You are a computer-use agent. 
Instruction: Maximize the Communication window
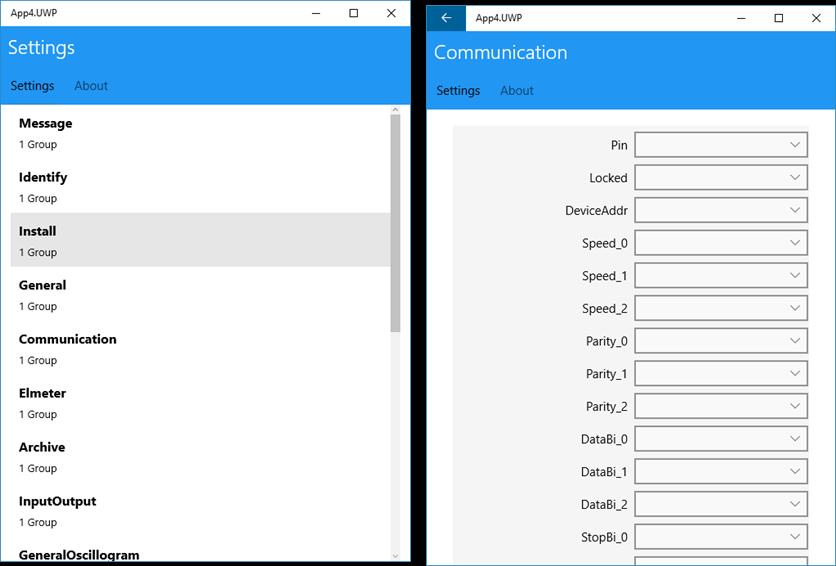(x=778, y=18)
